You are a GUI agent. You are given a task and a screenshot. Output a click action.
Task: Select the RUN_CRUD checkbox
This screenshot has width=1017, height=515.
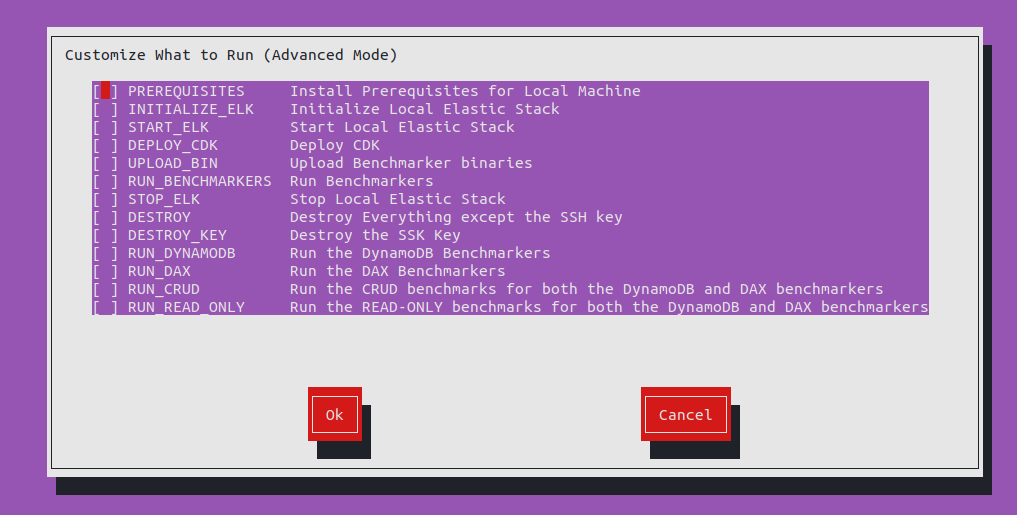pos(105,289)
